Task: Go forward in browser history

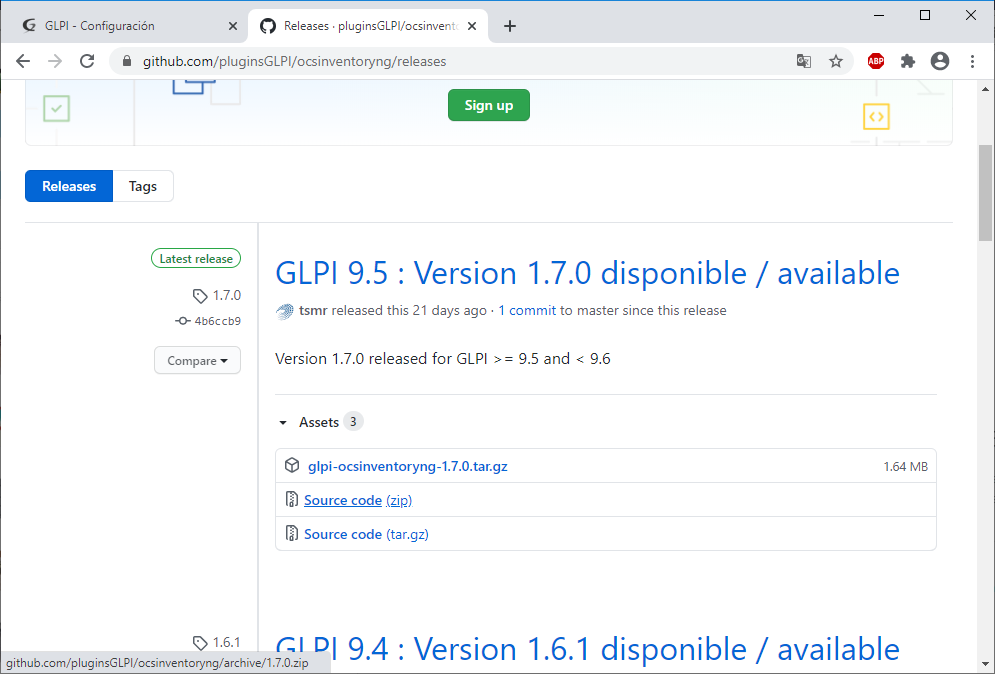Action: click(x=55, y=61)
